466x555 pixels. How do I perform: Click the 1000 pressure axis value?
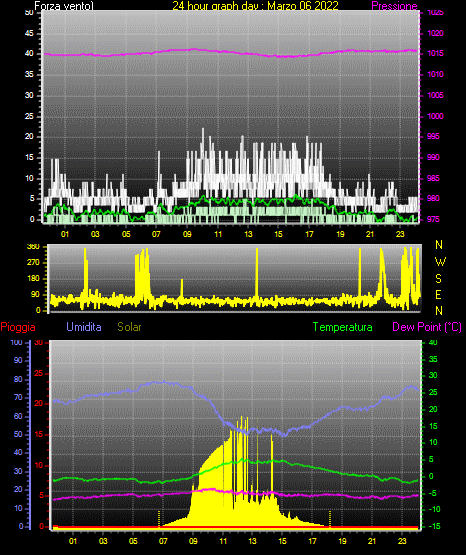point(435,116)
